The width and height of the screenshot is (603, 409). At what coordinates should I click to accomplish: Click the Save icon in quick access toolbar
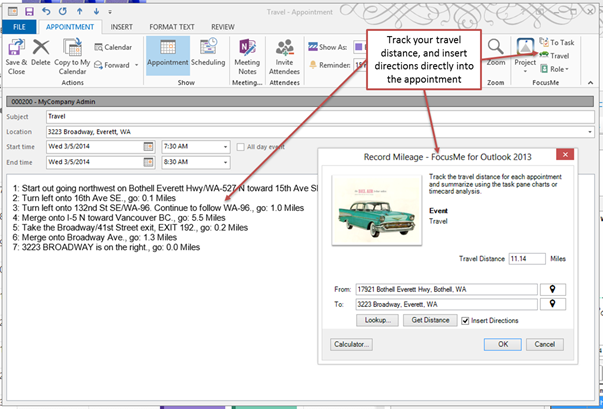(29, 12)
